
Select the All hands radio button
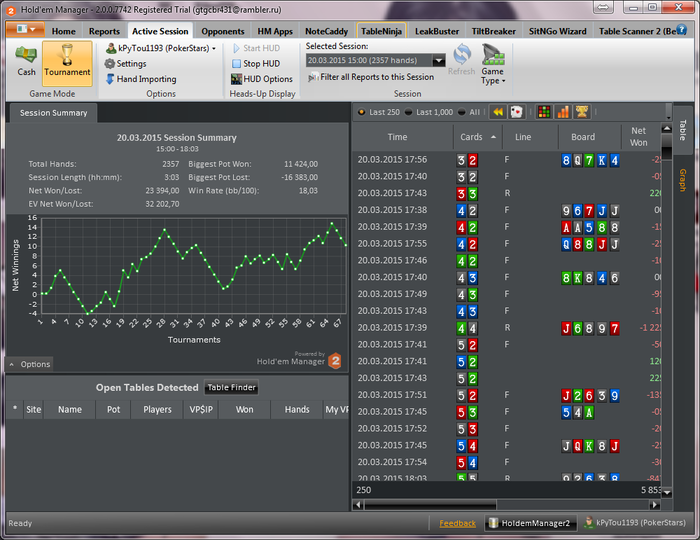tap(469, 112)
